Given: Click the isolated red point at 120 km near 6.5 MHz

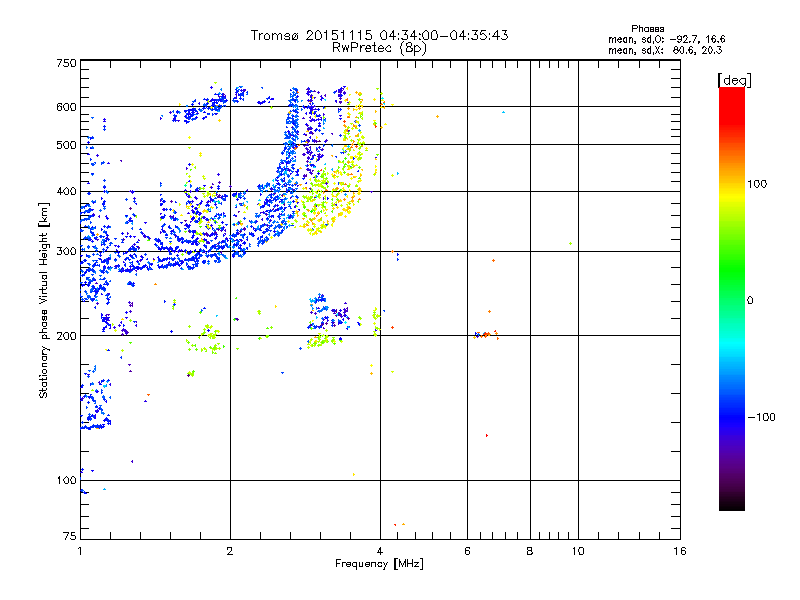Looking at the screenshot, I should (x=487, y=435).
